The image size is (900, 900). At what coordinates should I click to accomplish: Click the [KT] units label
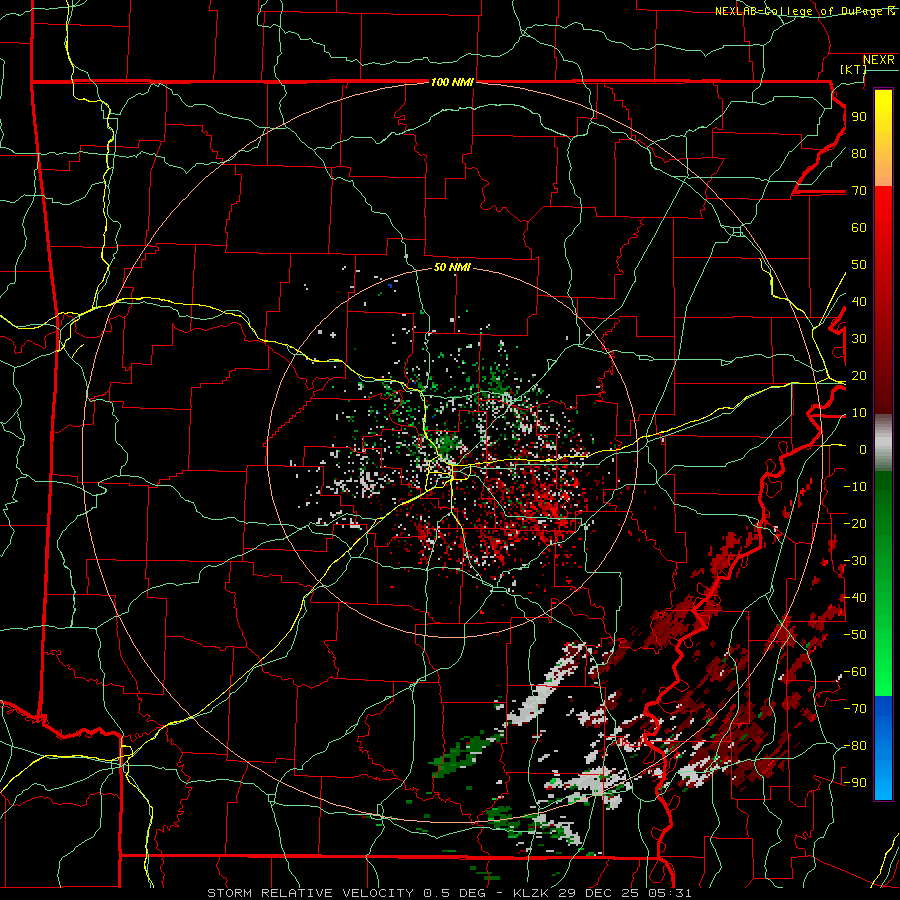coord(854,69)
